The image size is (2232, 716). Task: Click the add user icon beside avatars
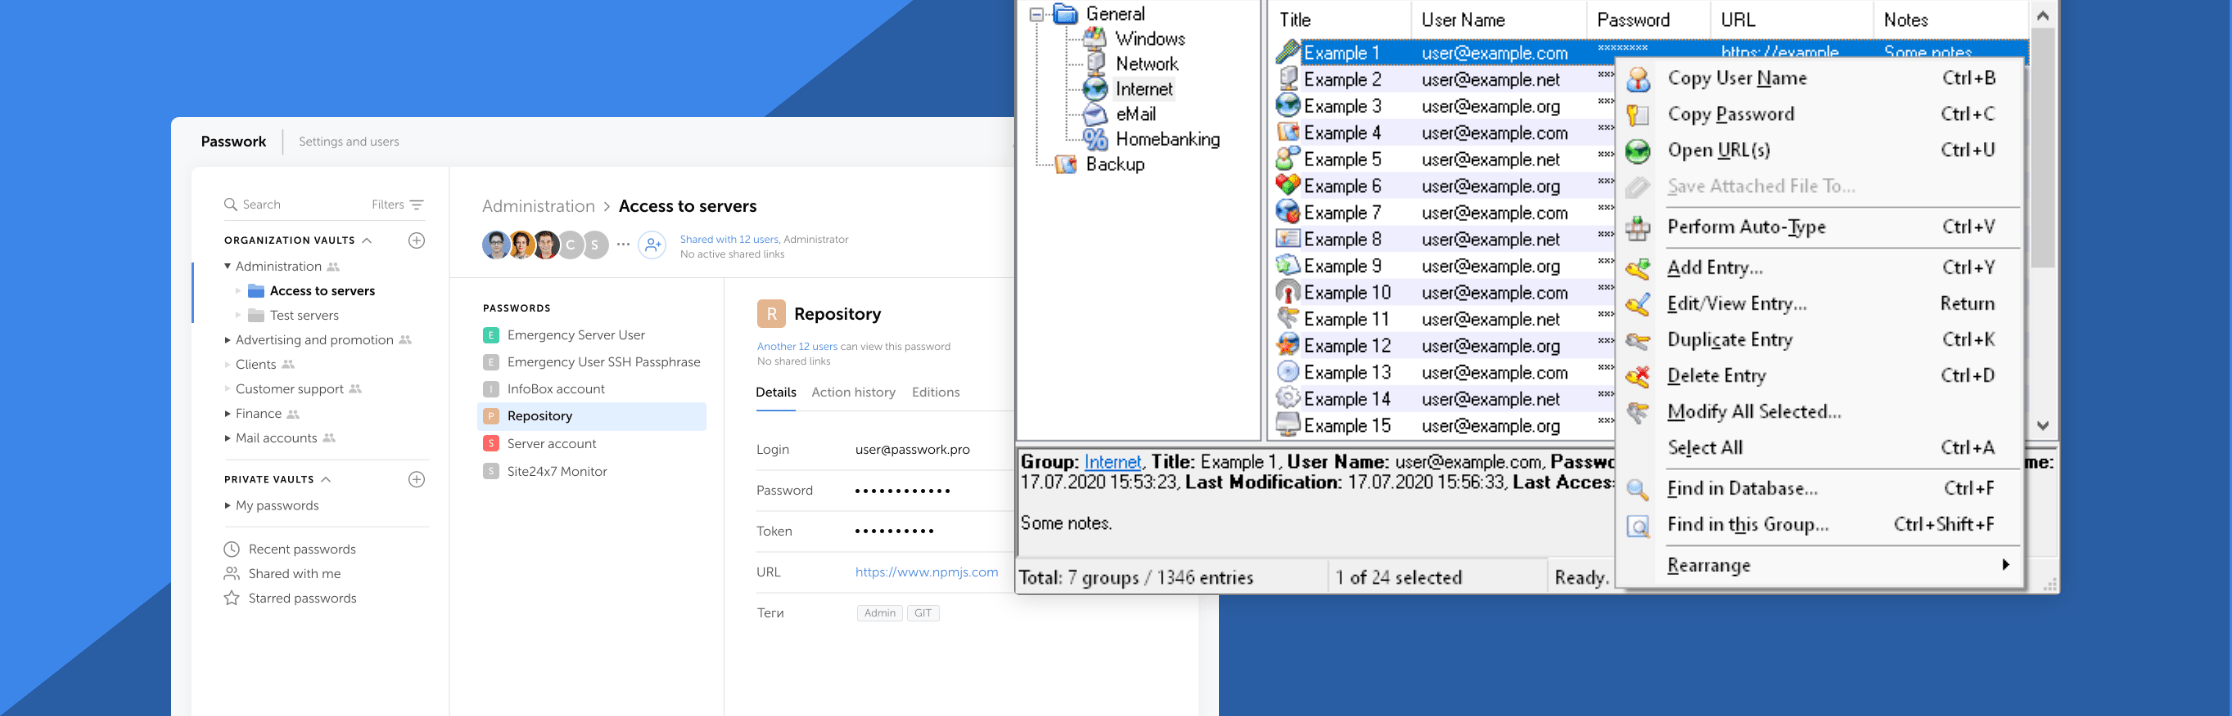652,244
